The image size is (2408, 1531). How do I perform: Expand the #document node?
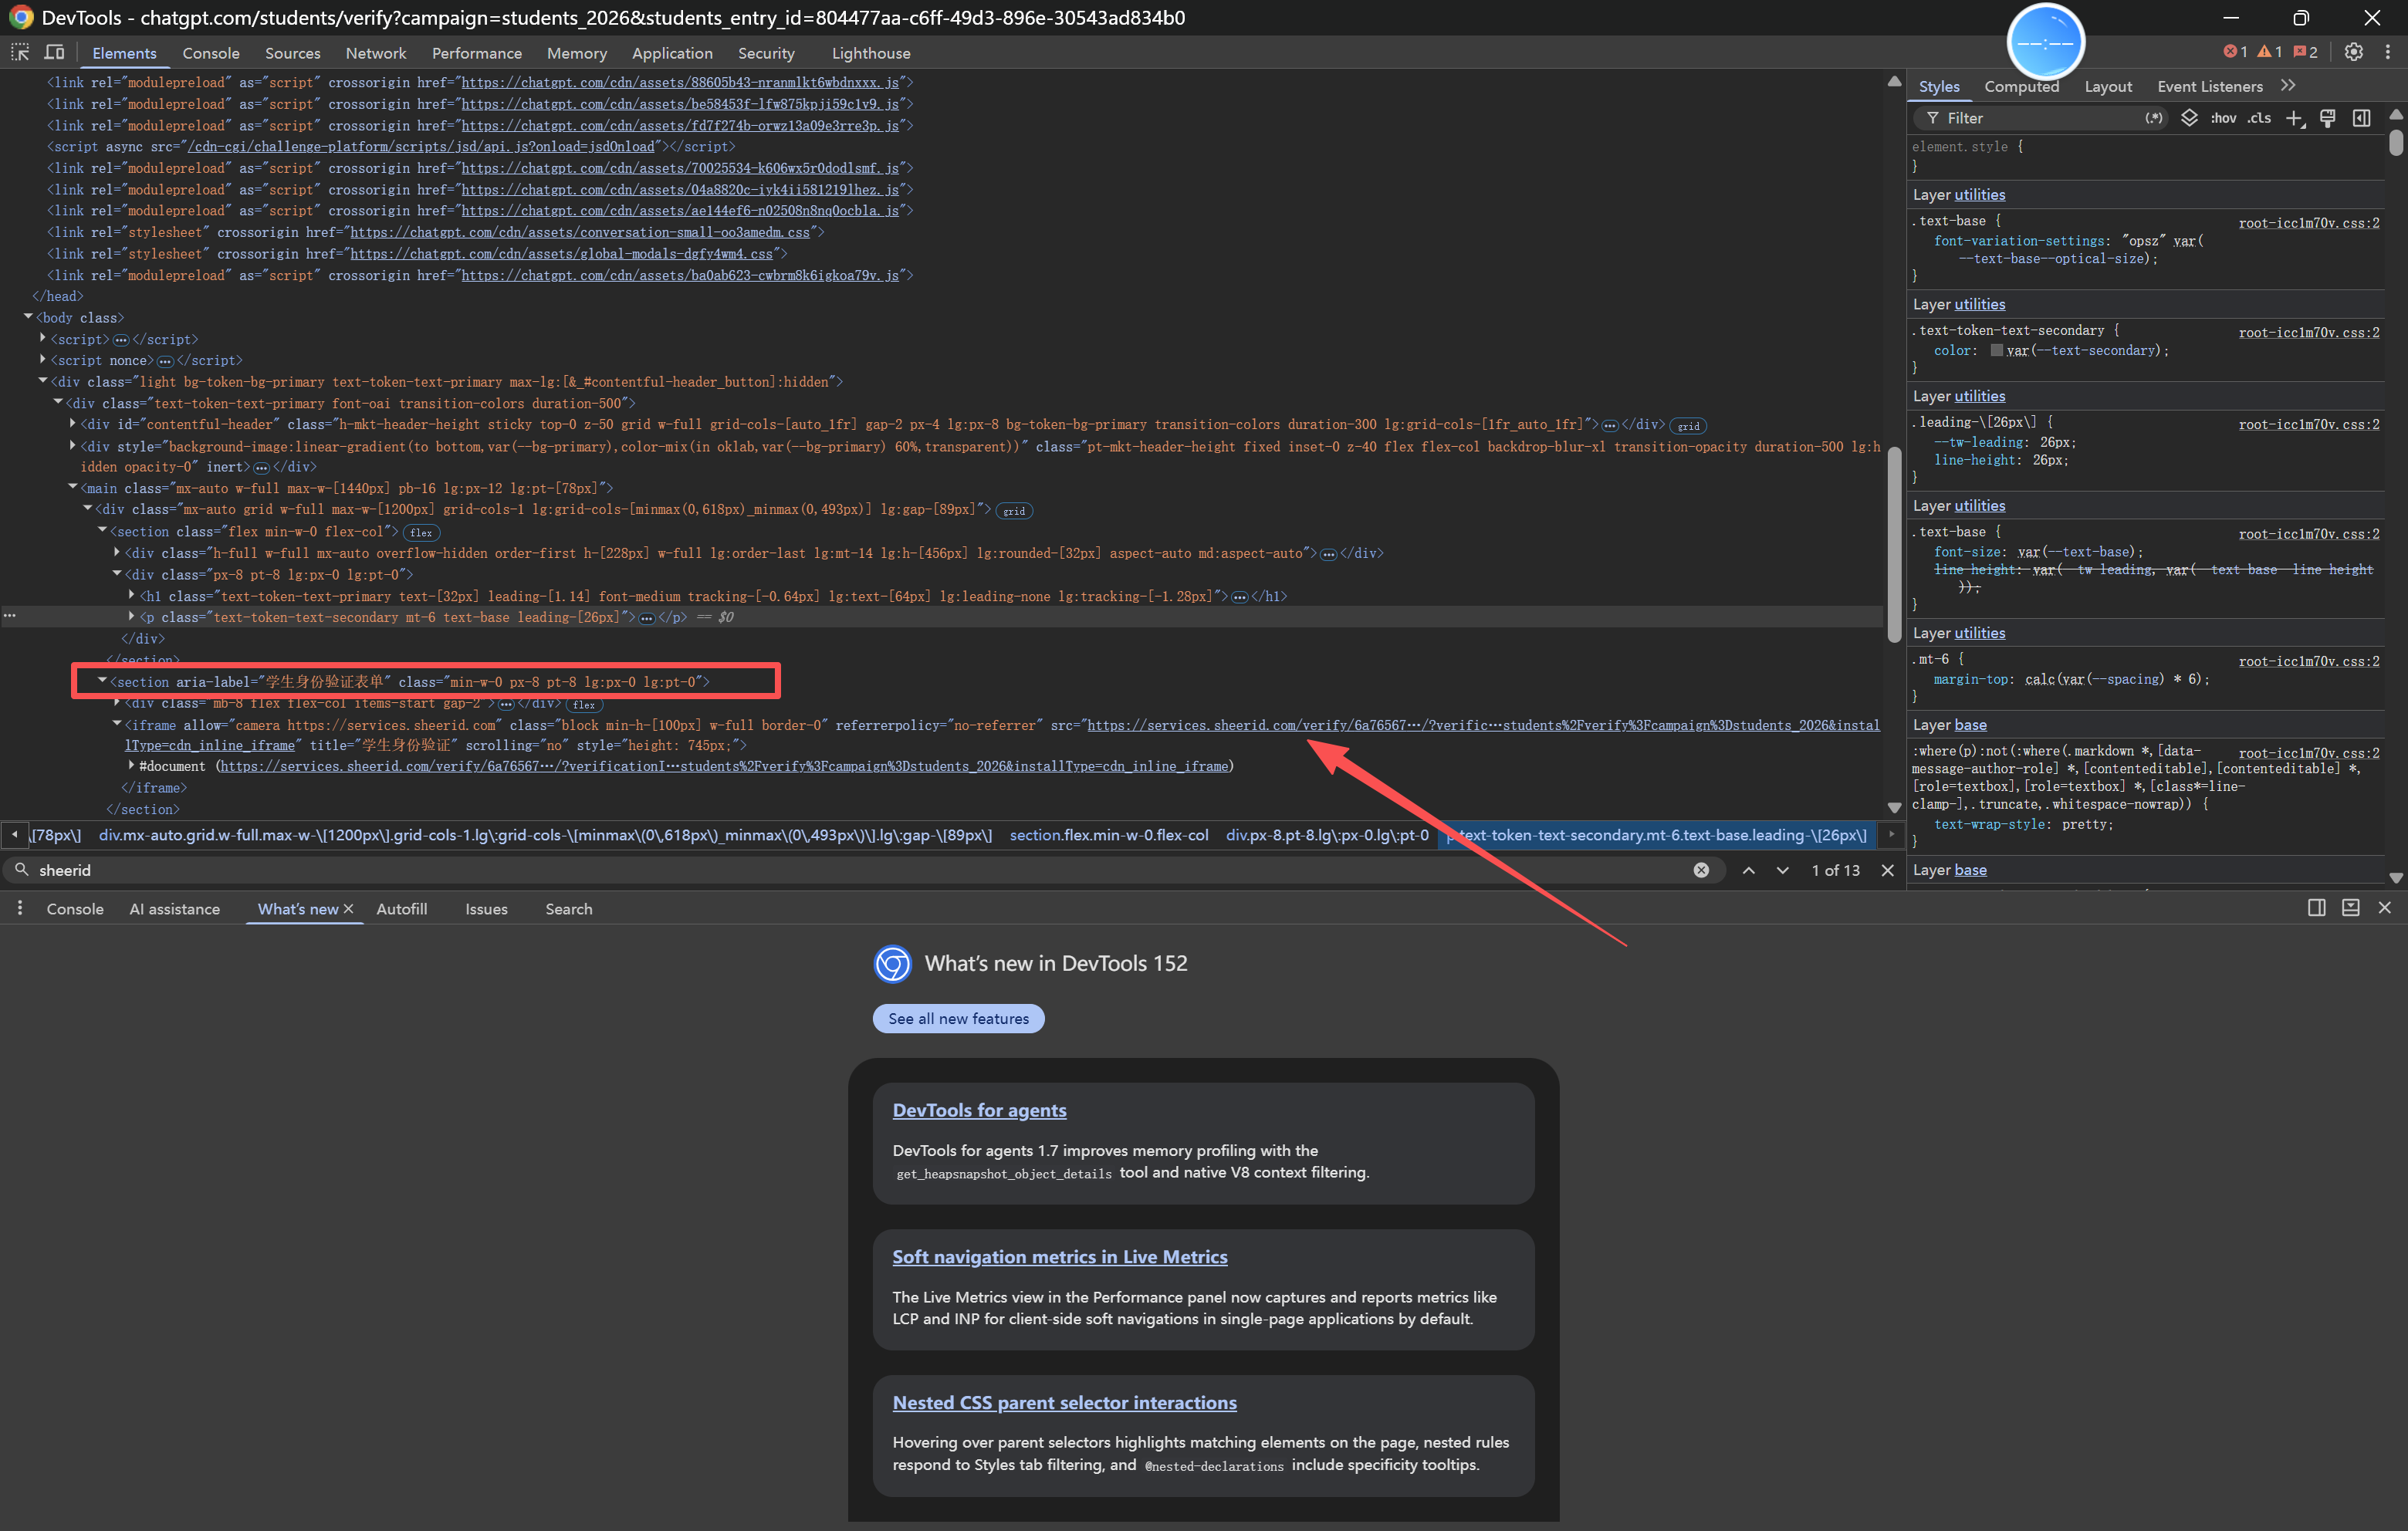click(132, 766)
